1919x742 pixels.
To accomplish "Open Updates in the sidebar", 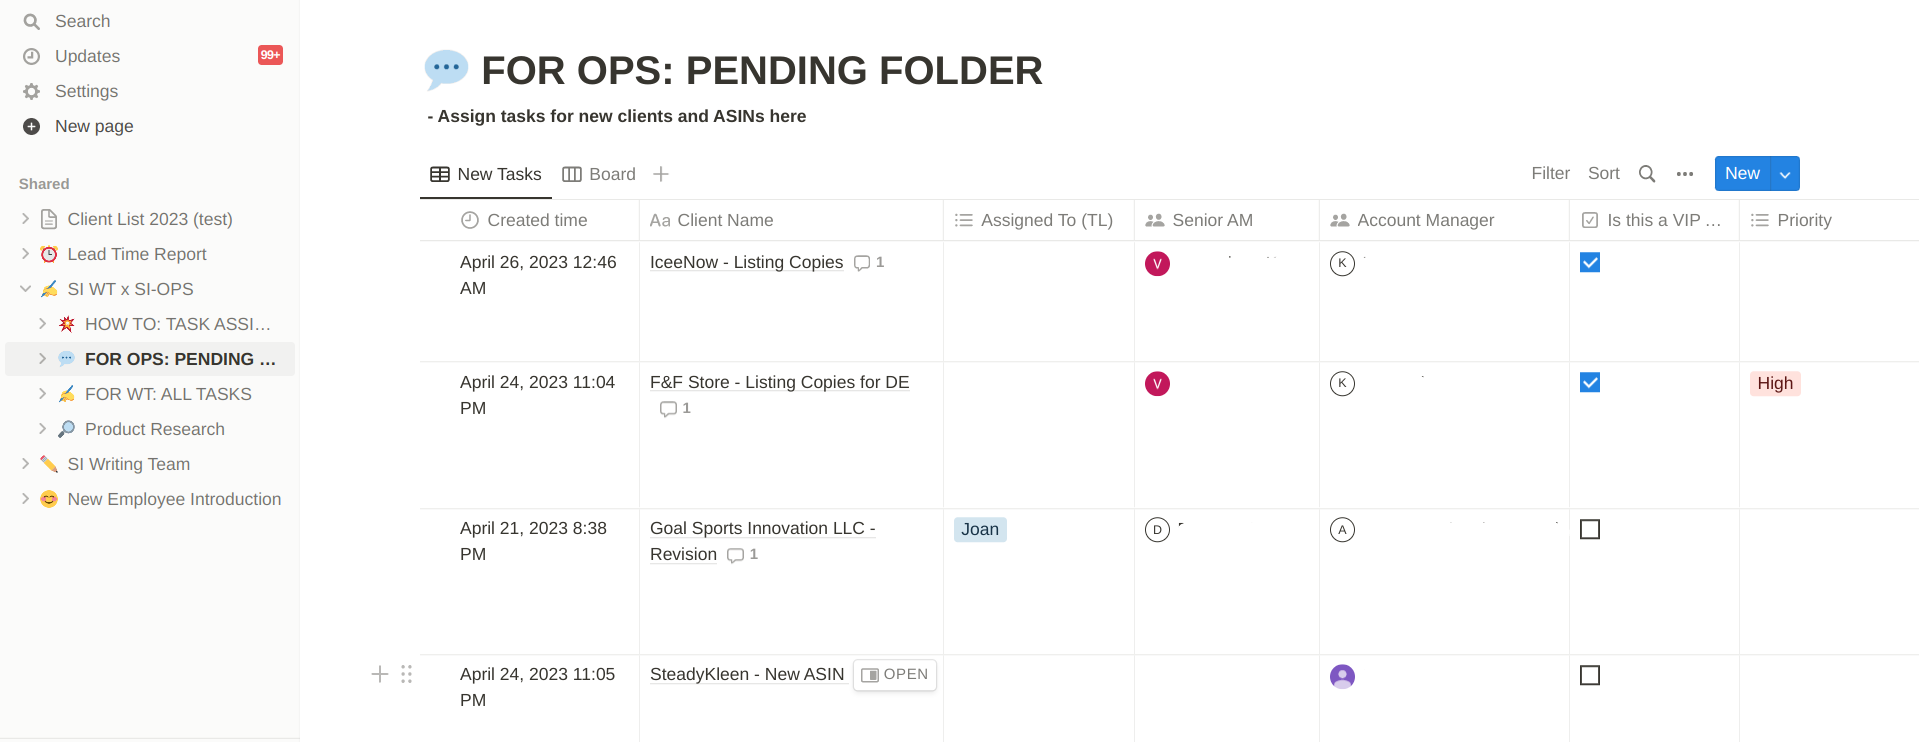I will [87, 56].
